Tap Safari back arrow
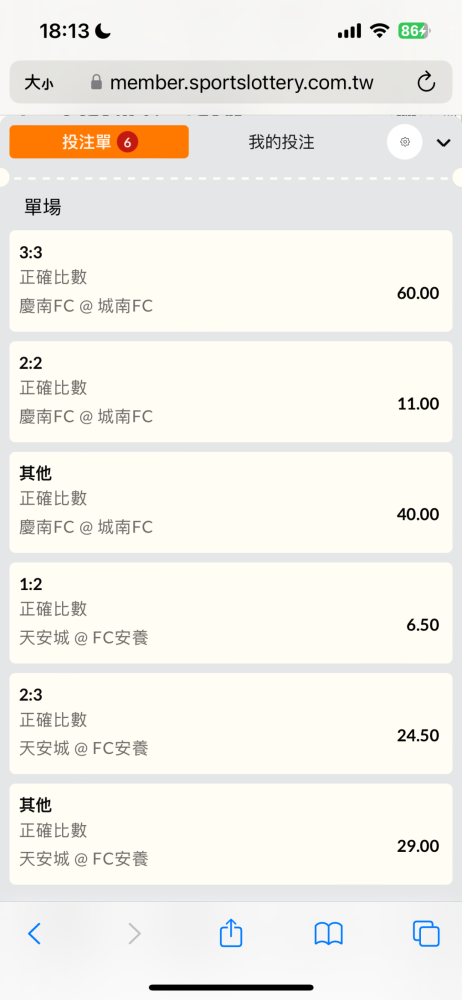Screen dimensions: 462x1000 (34, 934)
